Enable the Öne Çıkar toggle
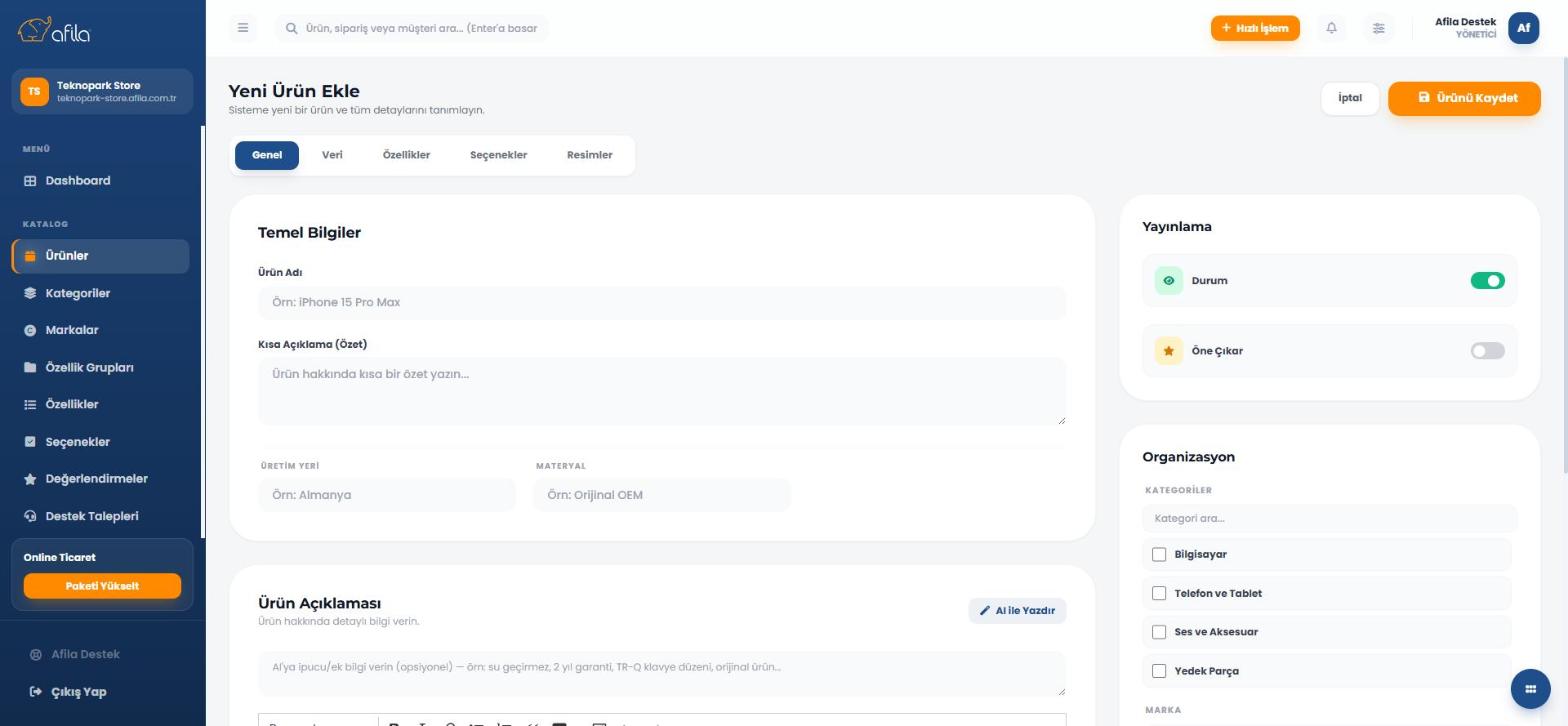1568x726 pixels. 1487,351
